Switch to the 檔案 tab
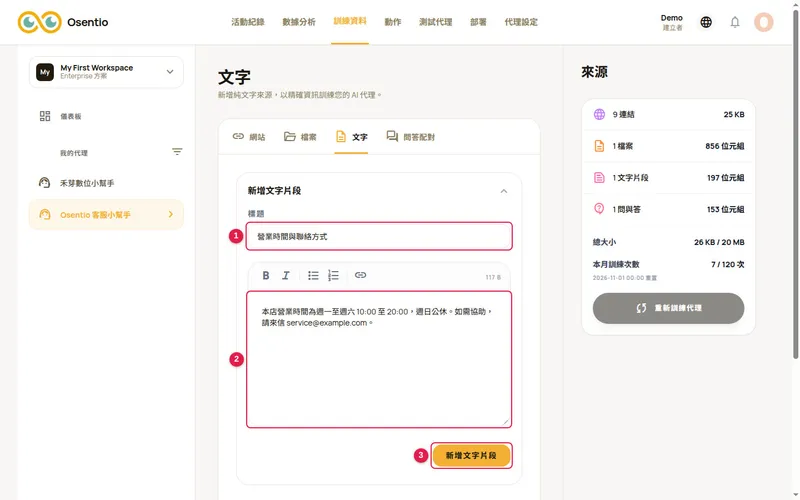Screen dimensions: 800x500 (300, 137)
